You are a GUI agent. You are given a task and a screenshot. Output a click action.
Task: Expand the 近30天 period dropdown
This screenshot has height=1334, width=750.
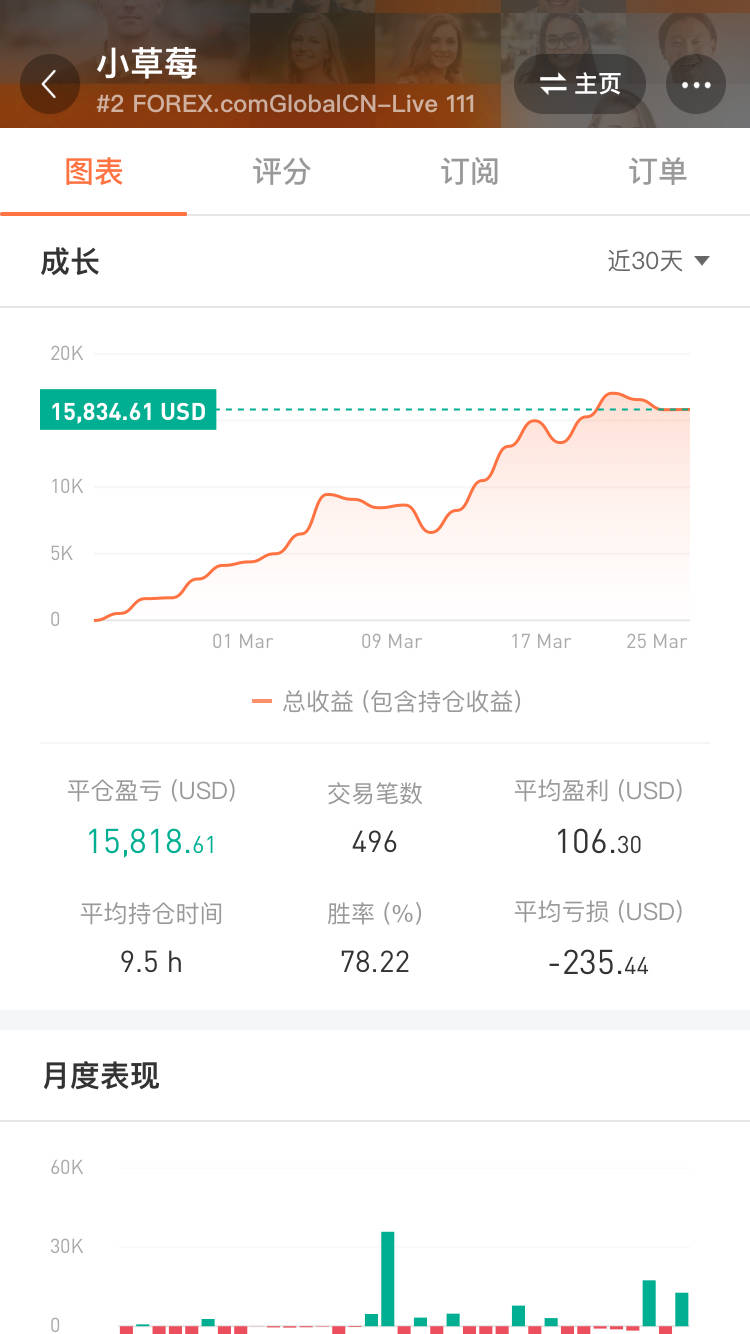(x=658, y=262)
